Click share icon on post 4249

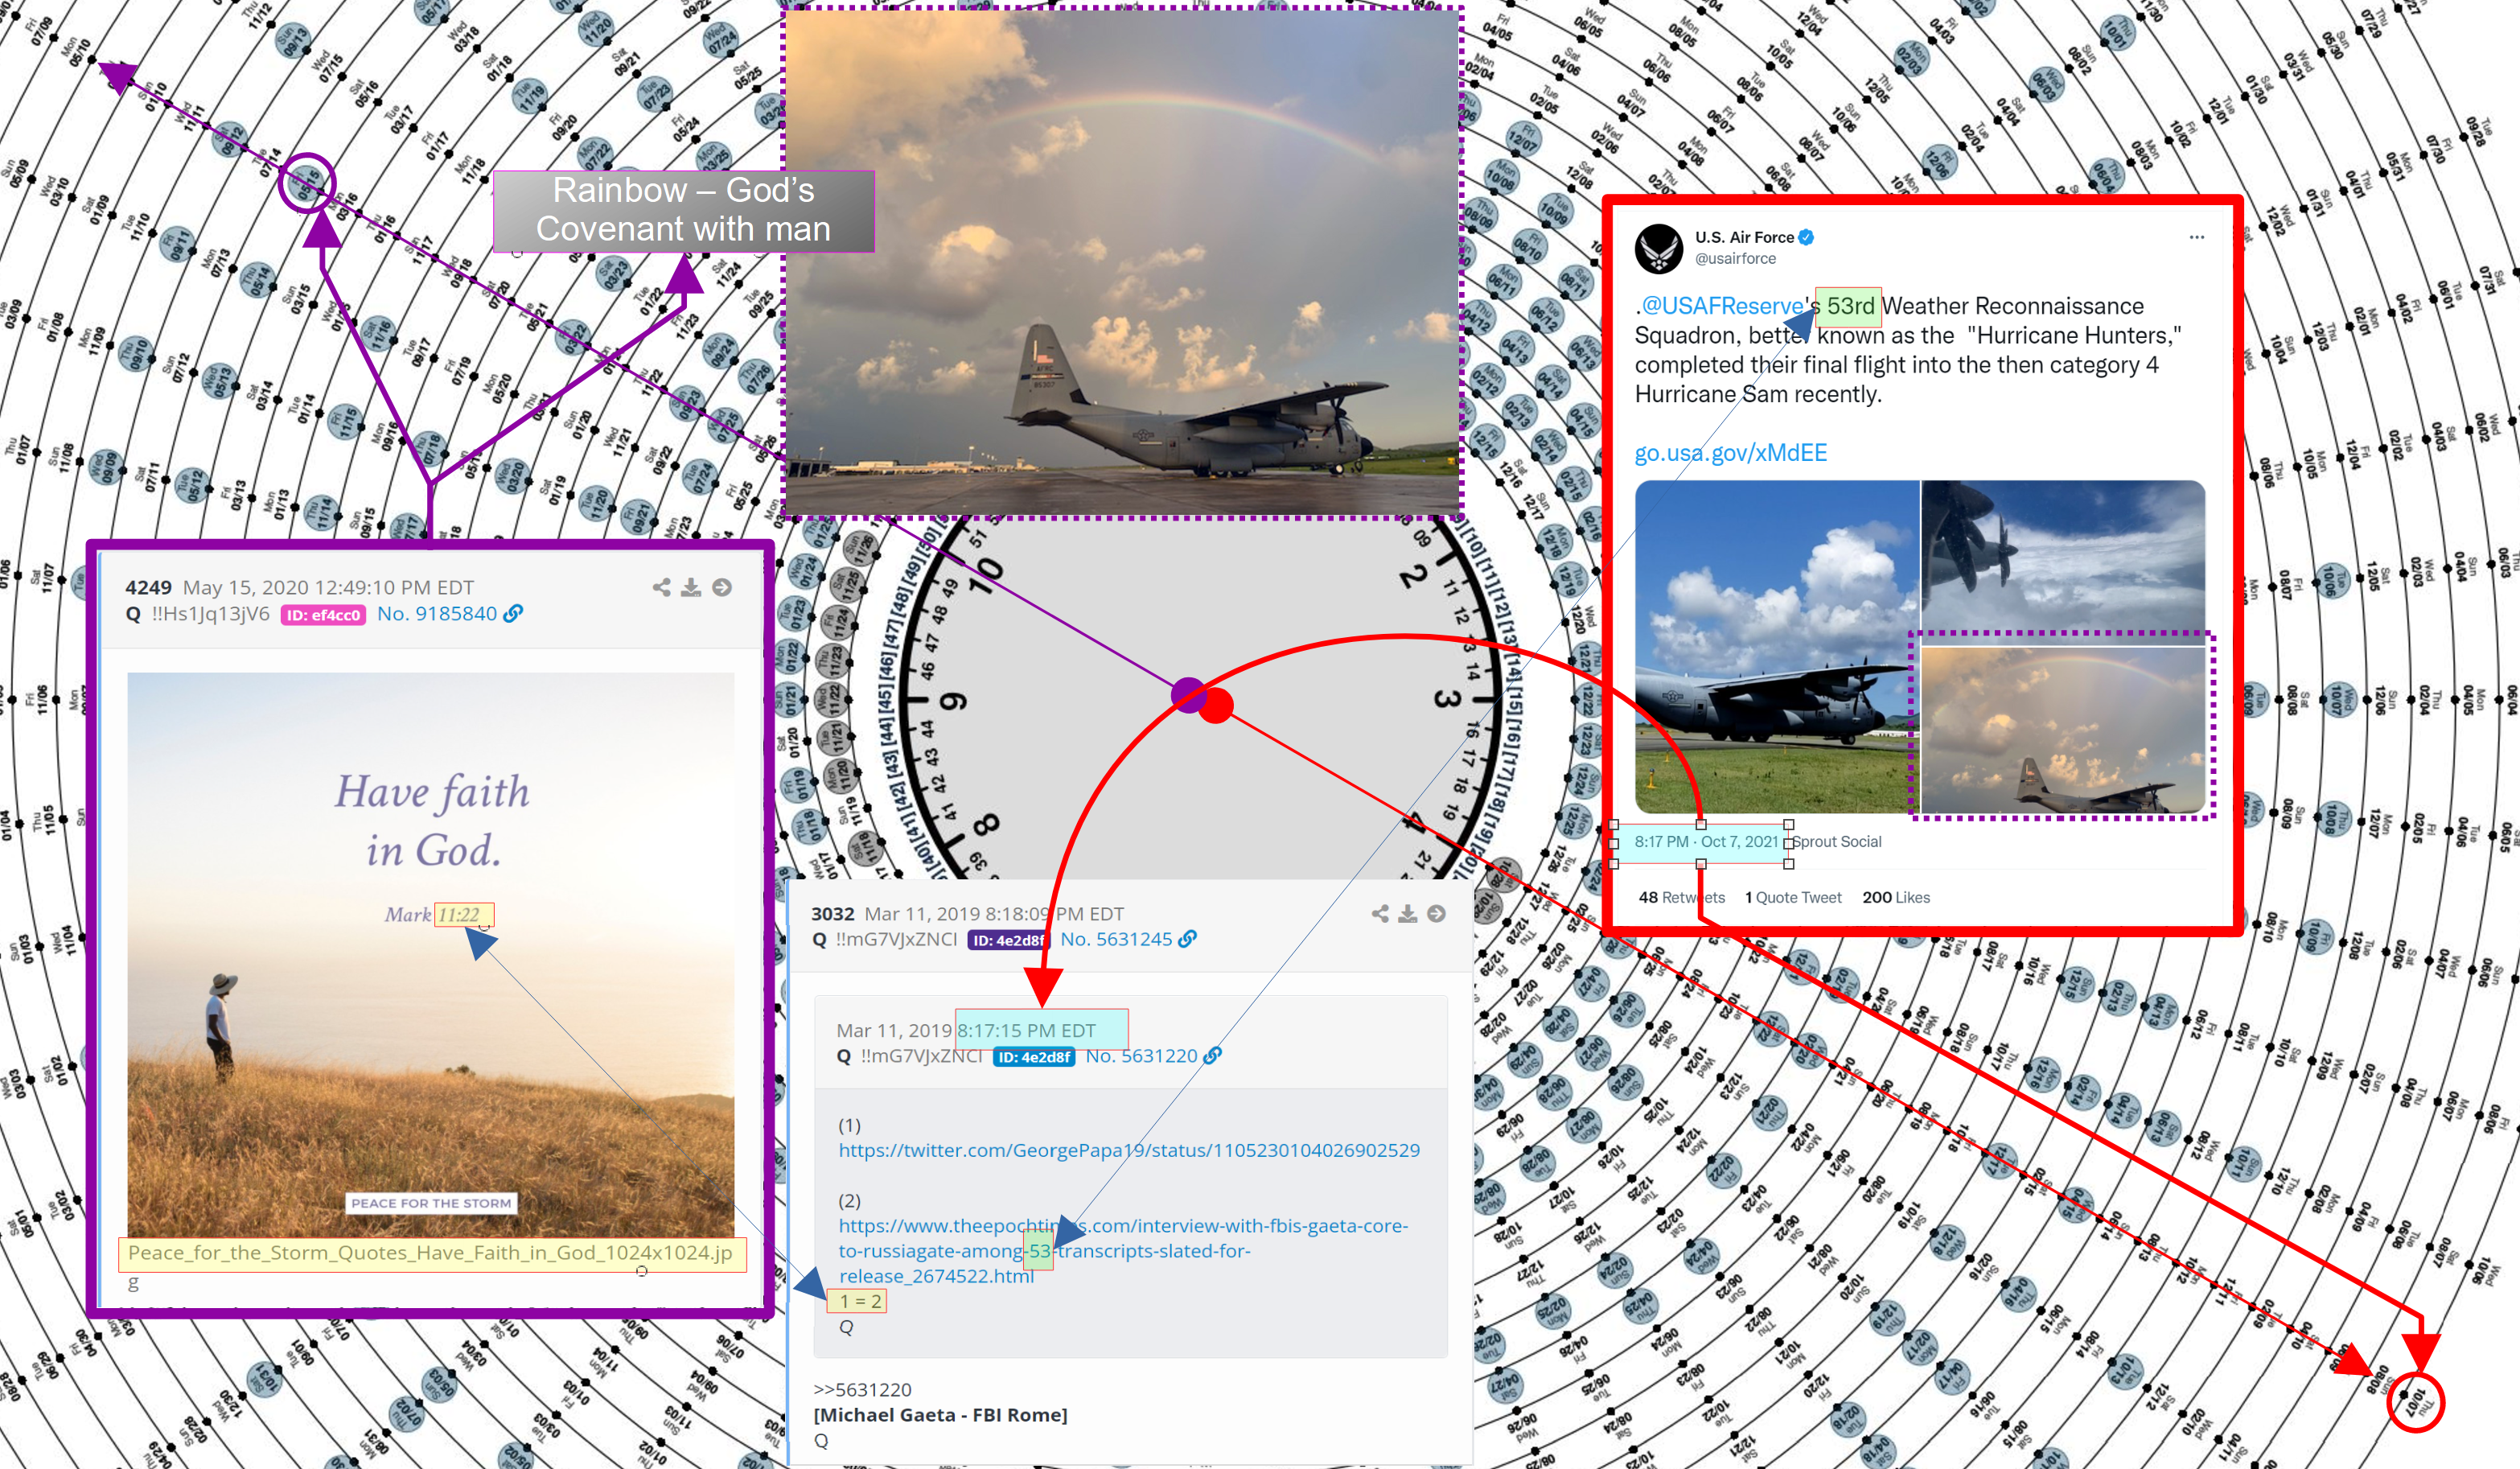click(x=661, y=587)
